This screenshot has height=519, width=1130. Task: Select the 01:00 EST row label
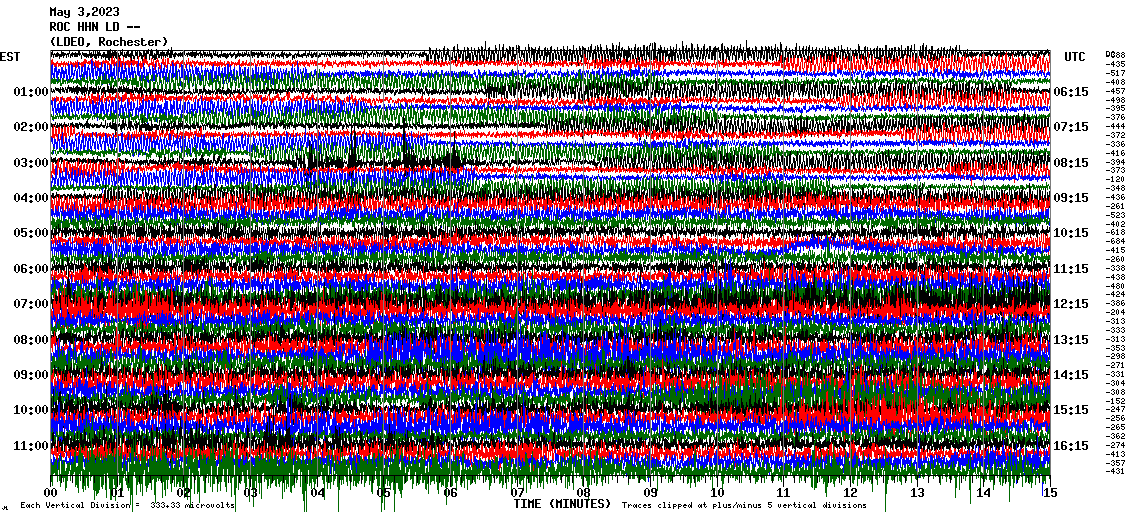pos(32,92)
